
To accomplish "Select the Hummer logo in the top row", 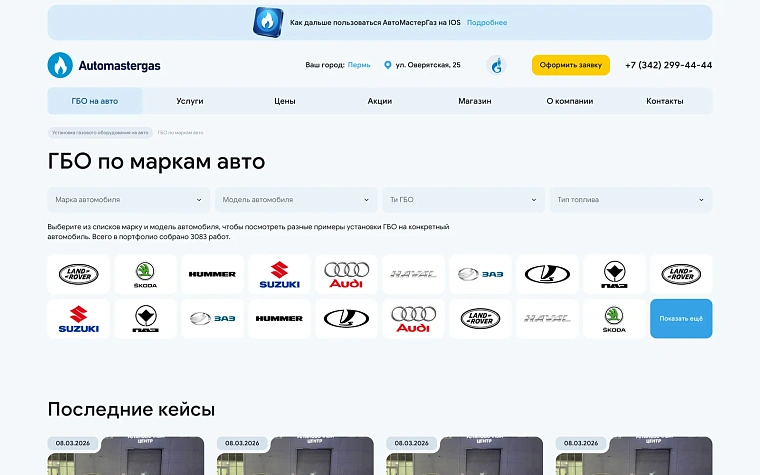I will pos(212,274).
